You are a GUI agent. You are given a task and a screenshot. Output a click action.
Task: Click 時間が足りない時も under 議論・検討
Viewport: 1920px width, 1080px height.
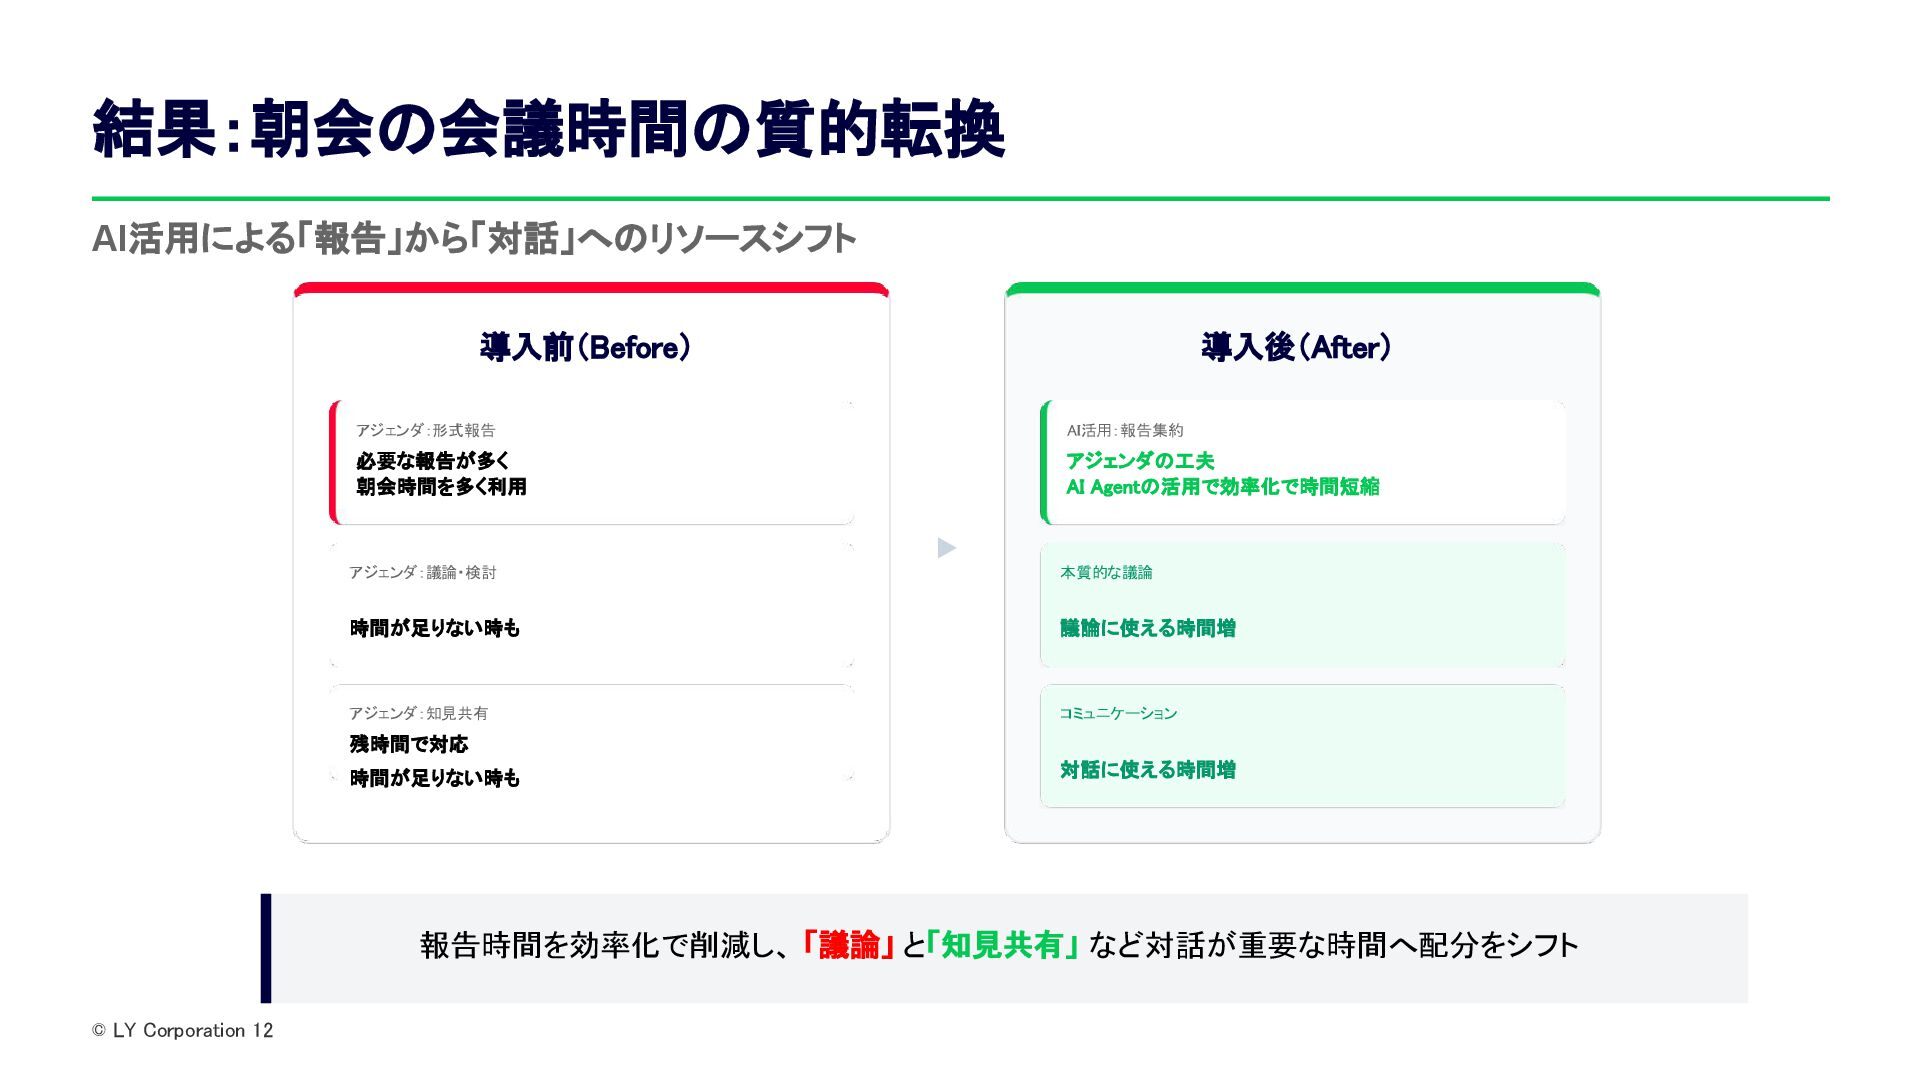[435, 628]
